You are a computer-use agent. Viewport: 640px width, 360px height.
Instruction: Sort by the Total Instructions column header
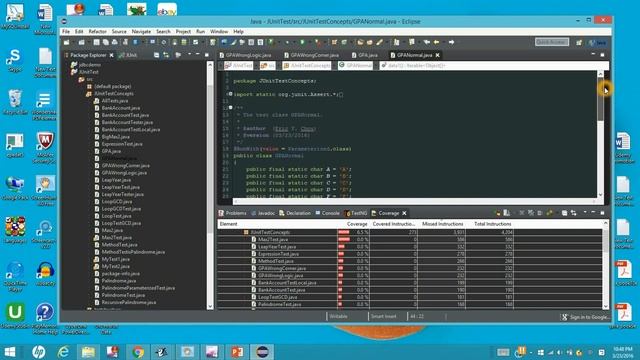pos(491,224)
